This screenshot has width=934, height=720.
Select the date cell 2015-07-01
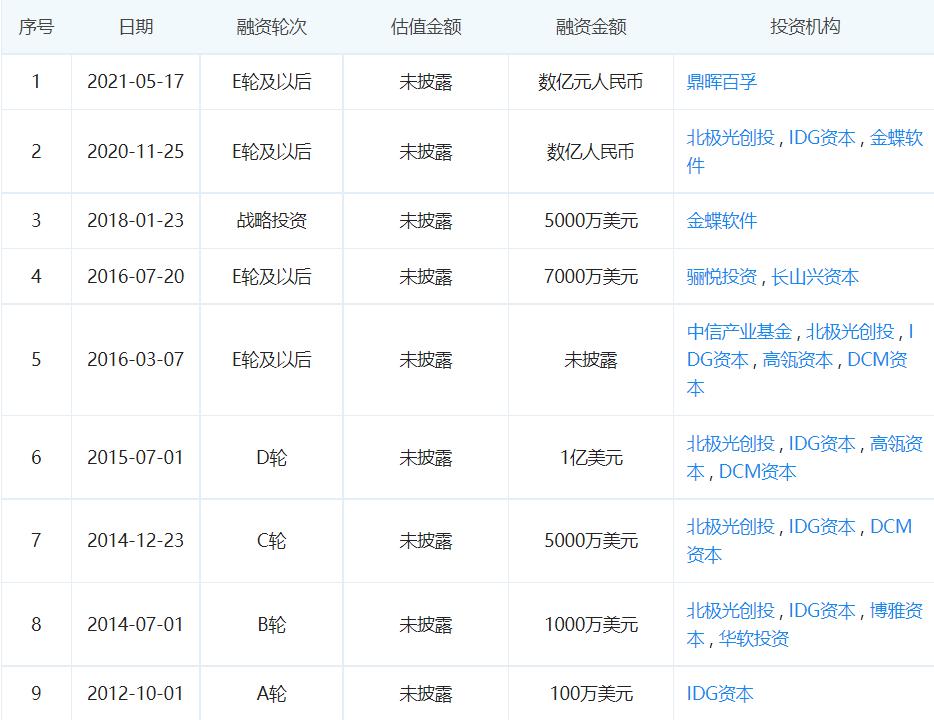coord(136,458)
